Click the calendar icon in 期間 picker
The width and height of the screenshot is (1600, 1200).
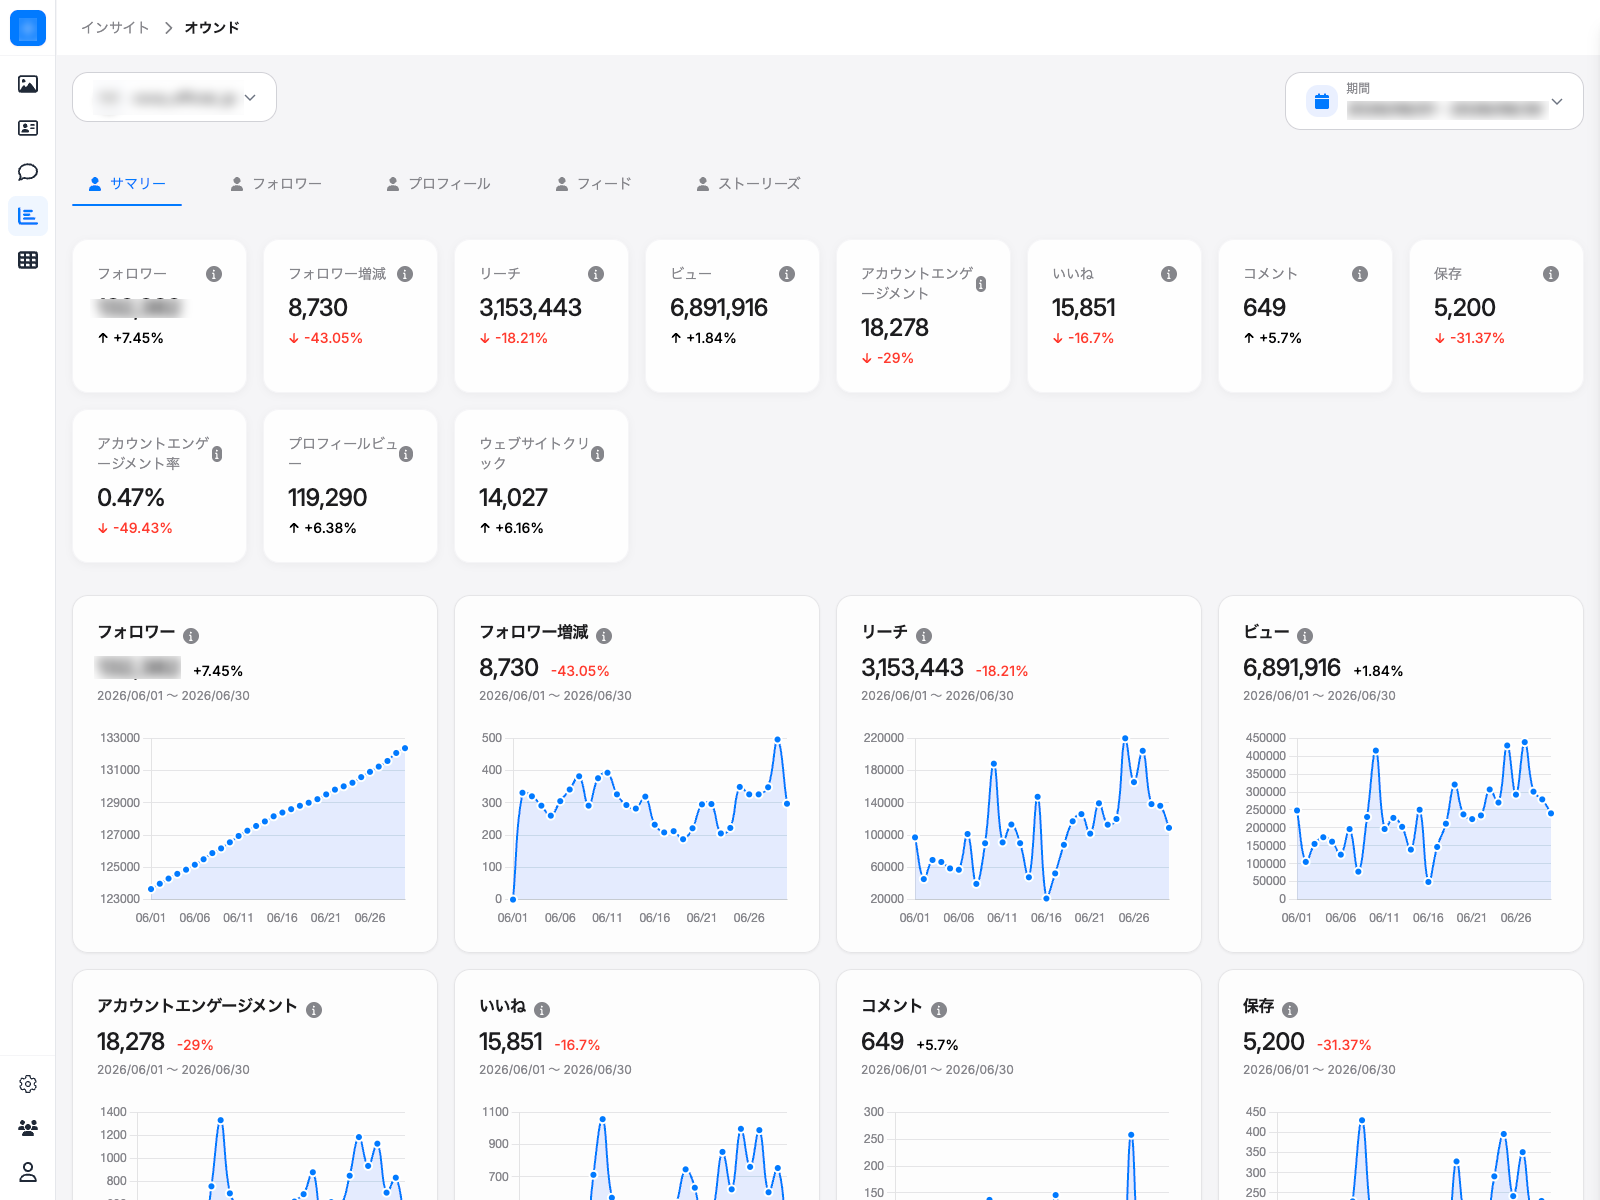click(1322, 101)
